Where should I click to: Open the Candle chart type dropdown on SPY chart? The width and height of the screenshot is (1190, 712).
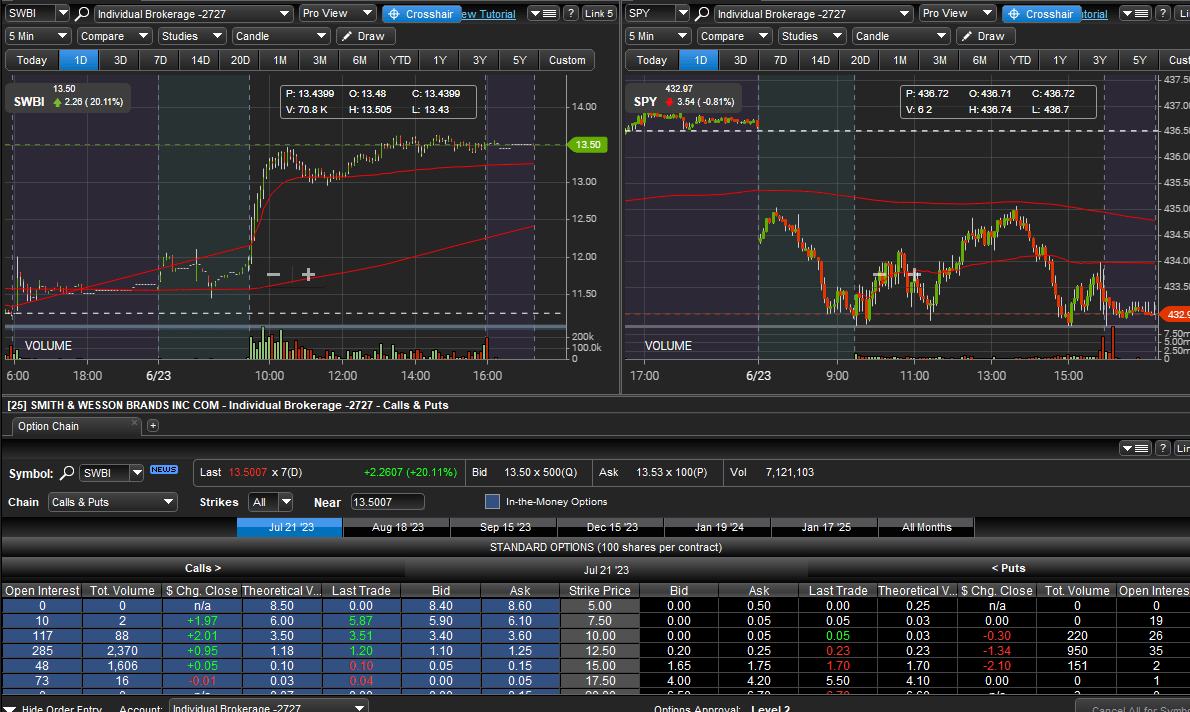point(901,36)
